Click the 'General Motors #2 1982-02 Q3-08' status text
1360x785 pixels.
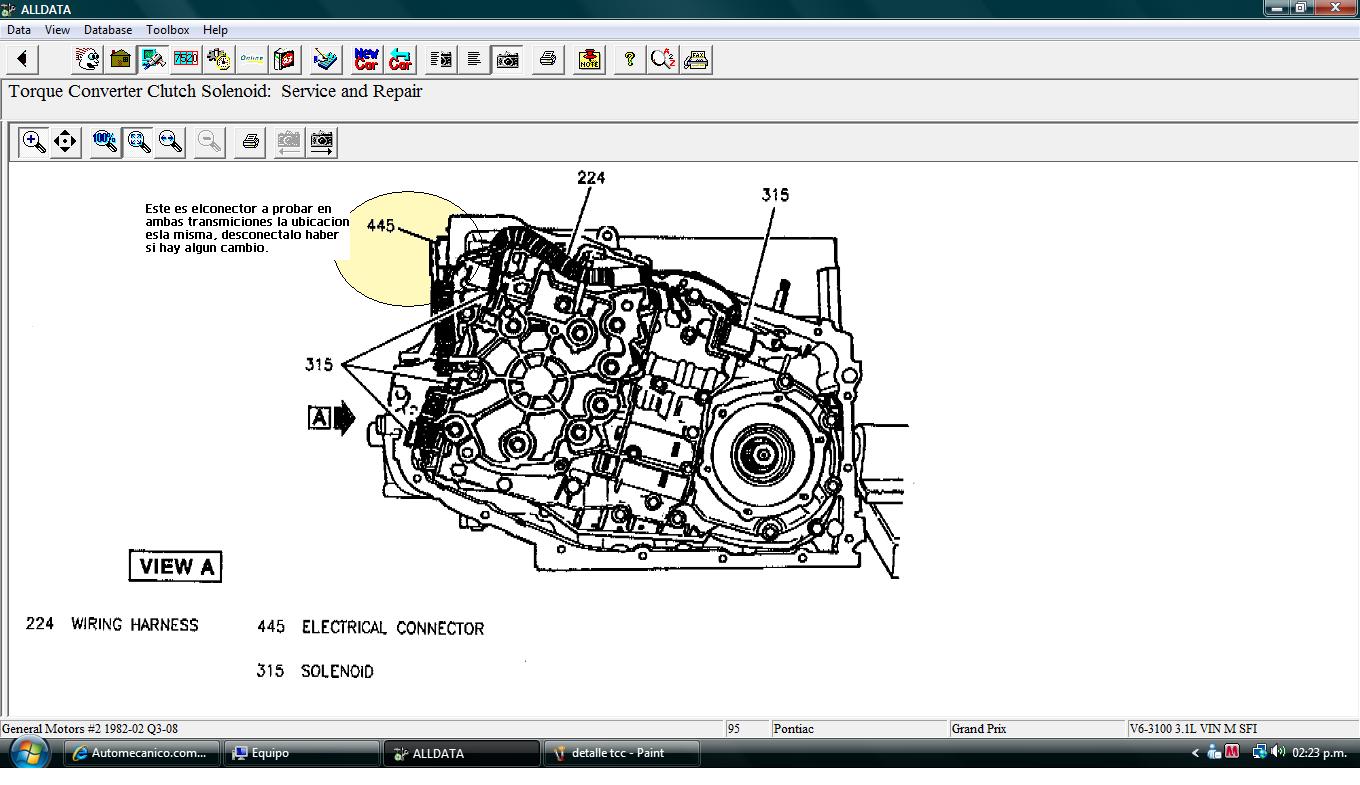(x=90, y=729)
